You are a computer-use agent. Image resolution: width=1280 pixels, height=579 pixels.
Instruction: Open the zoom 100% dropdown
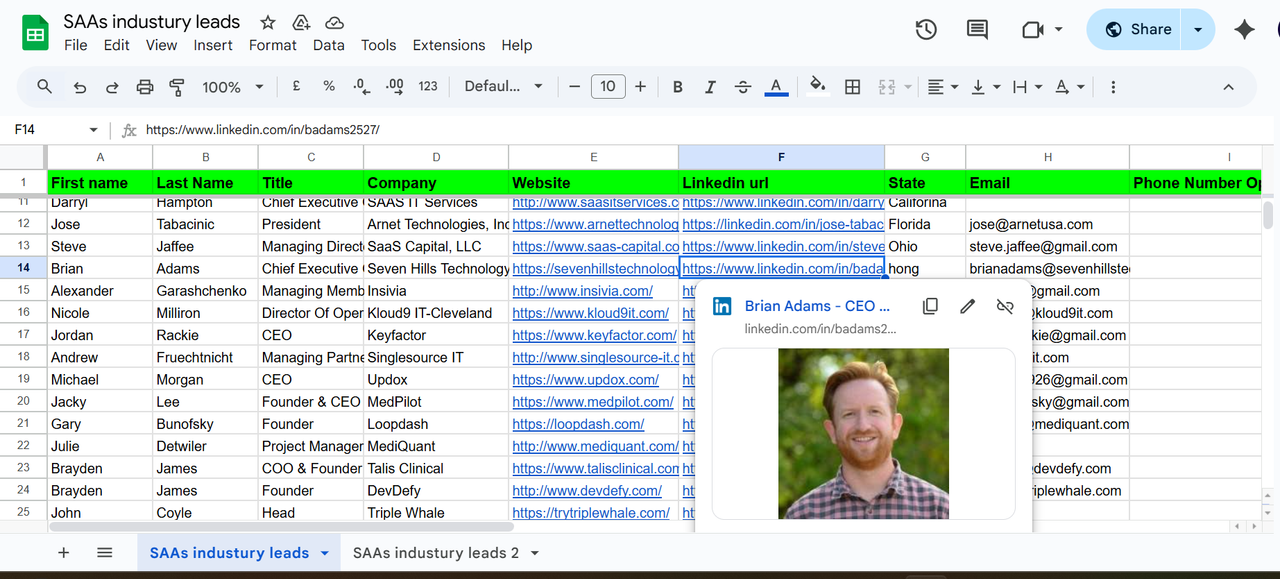233,87
